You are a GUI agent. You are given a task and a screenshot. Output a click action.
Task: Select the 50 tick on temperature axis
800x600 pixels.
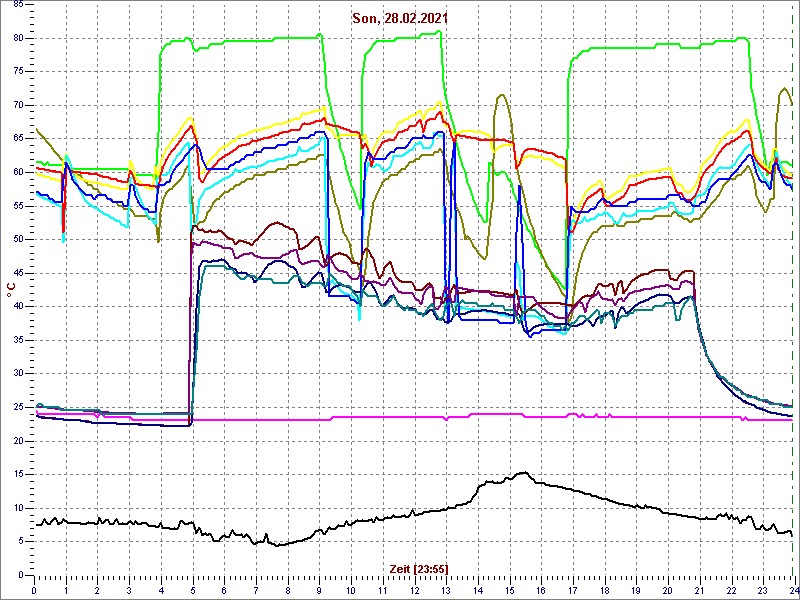(x=18, y=239)
